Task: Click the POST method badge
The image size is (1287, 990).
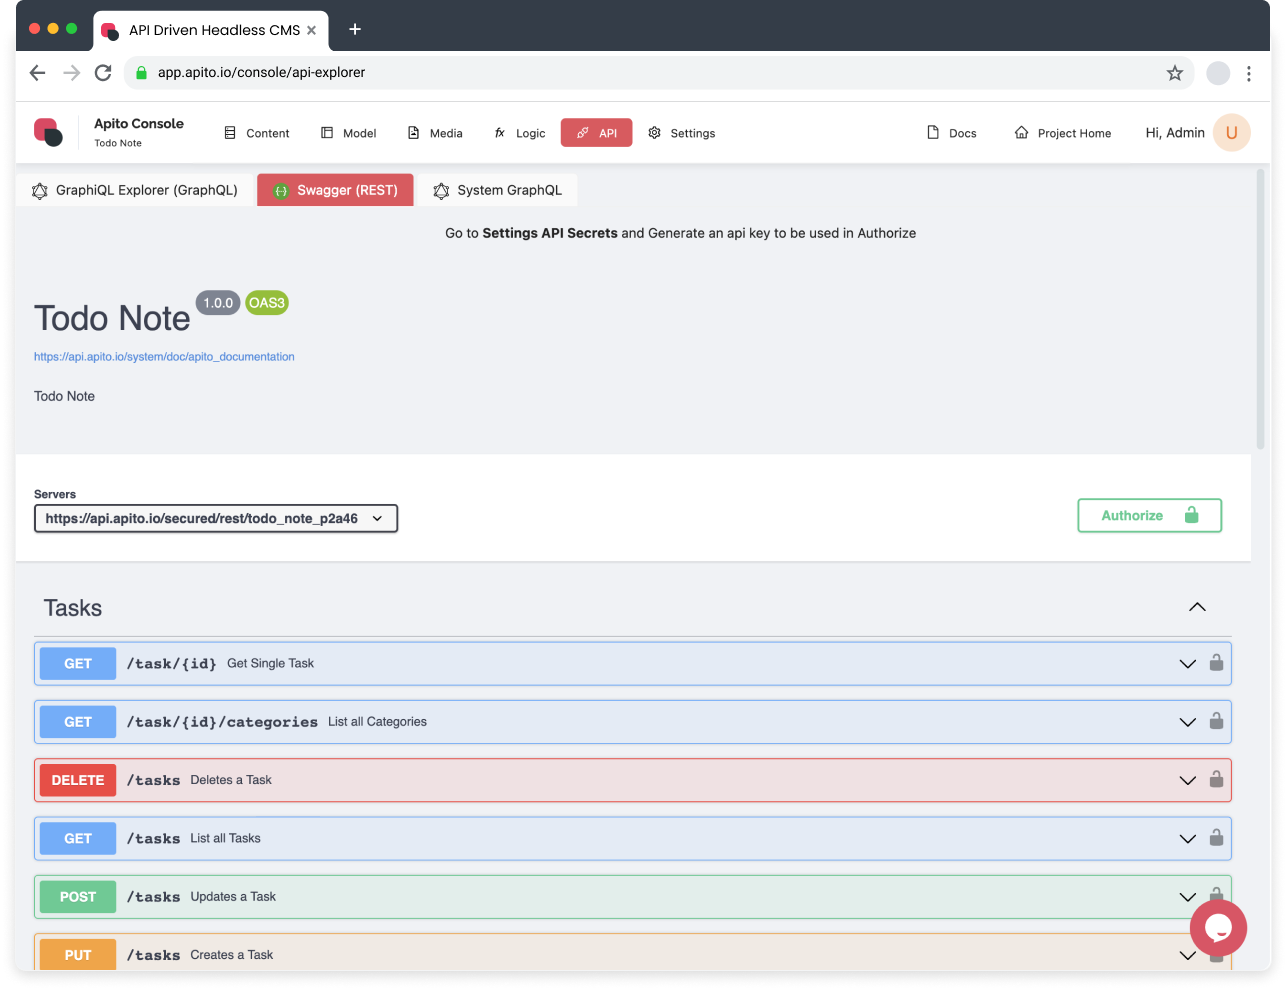Action: [x=78, y=897]
